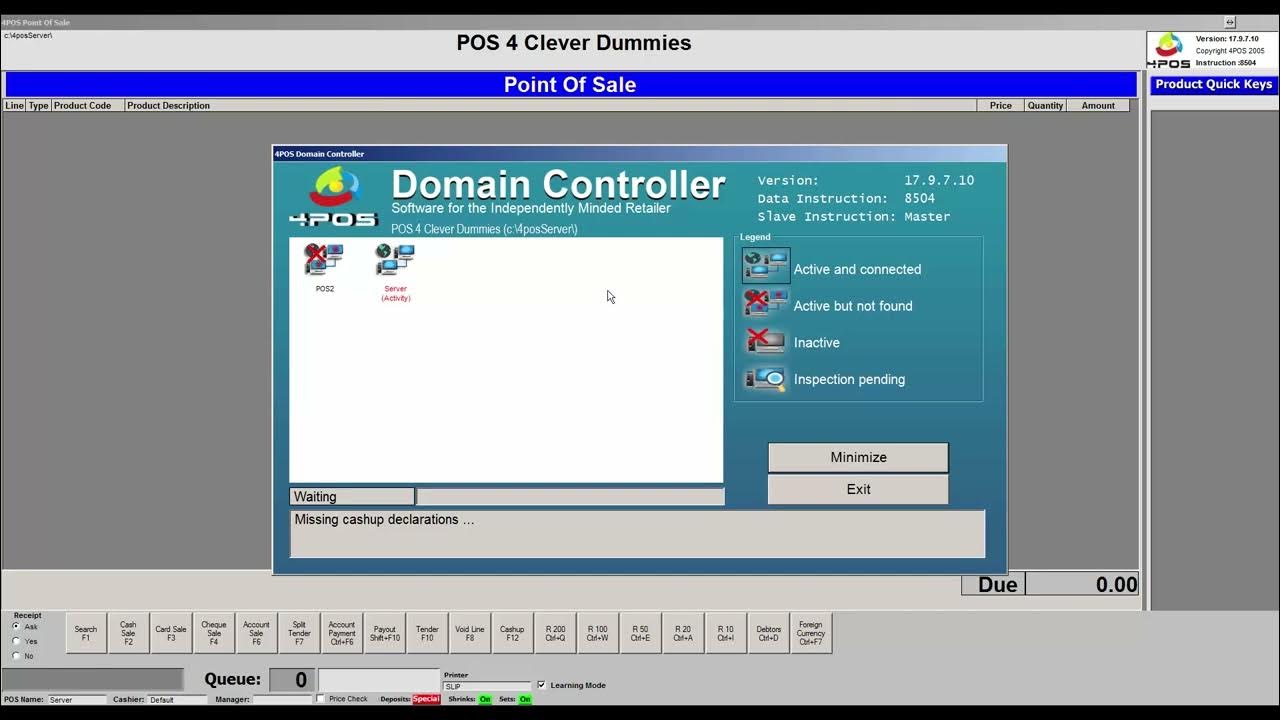Click the R 20 quick tender button

click(x=683, y=633)
